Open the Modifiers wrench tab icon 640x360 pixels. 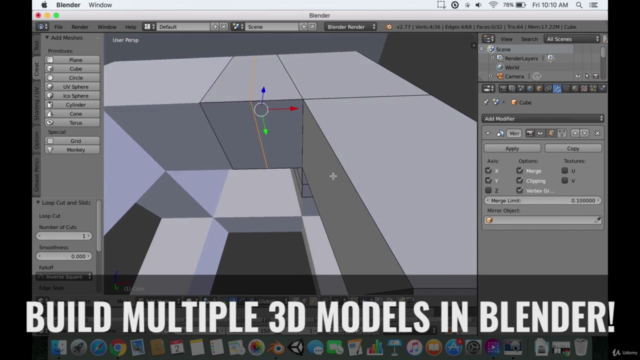[x=557, y=89]
